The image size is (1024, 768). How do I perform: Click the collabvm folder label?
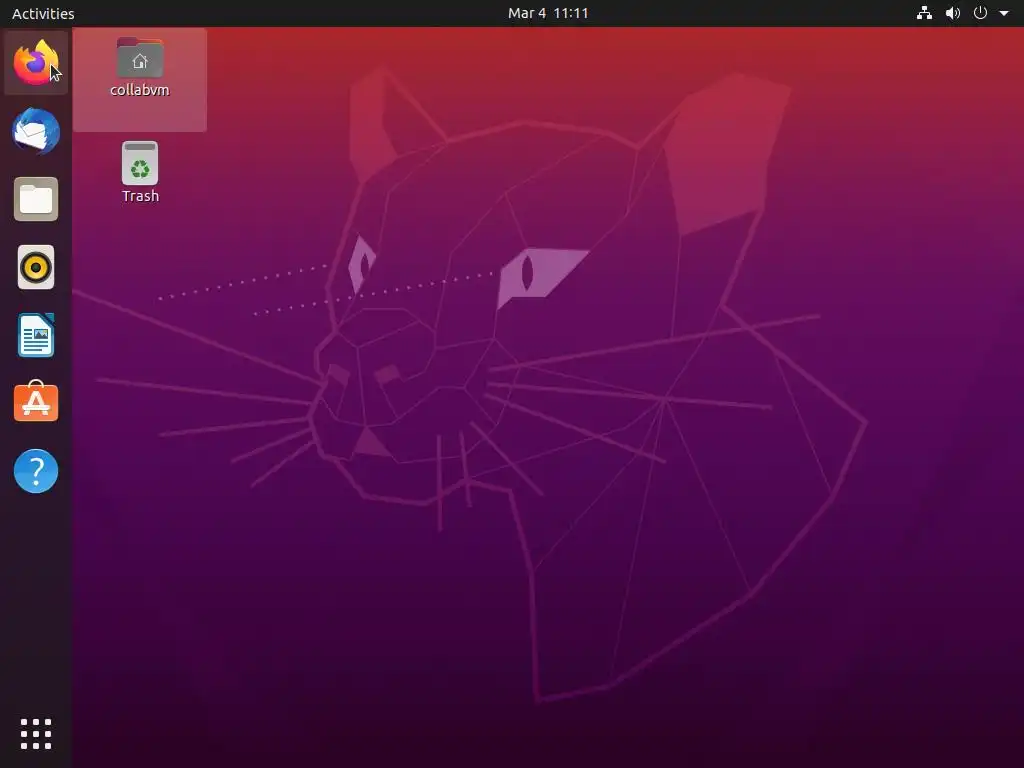pyautogui.click(x=140, y=90)
